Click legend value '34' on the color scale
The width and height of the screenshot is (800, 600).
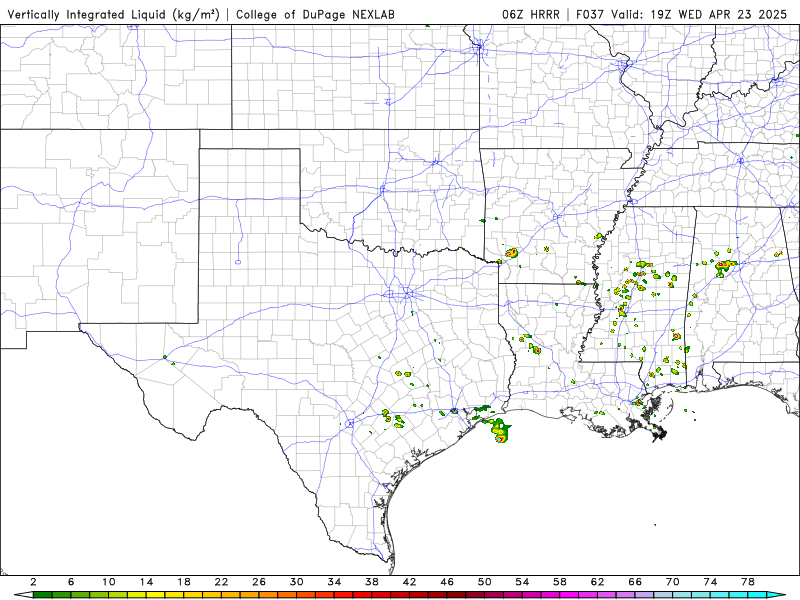tap(335, 582)
